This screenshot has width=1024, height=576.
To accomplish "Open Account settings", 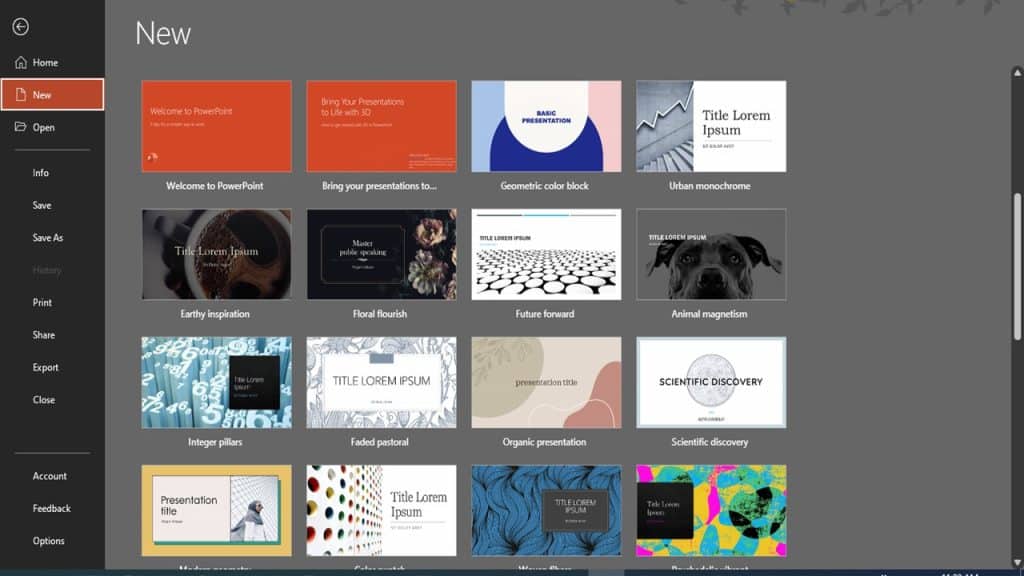I will click(48, 476).
